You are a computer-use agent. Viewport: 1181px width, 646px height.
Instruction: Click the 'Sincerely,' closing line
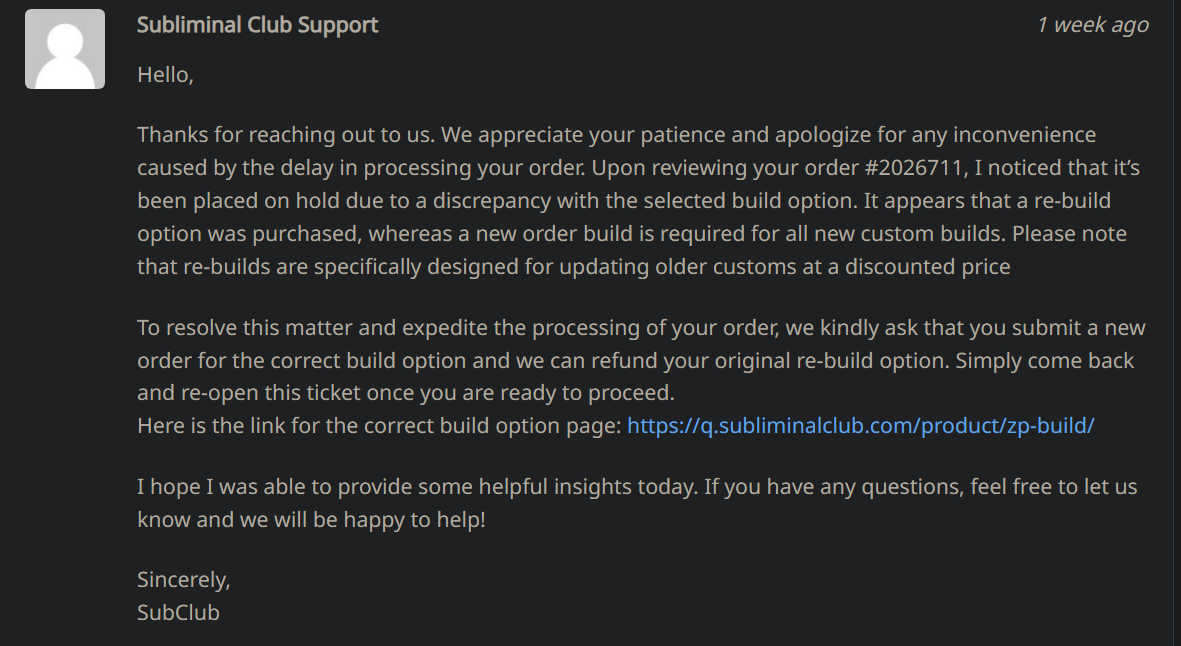[184, 579]
